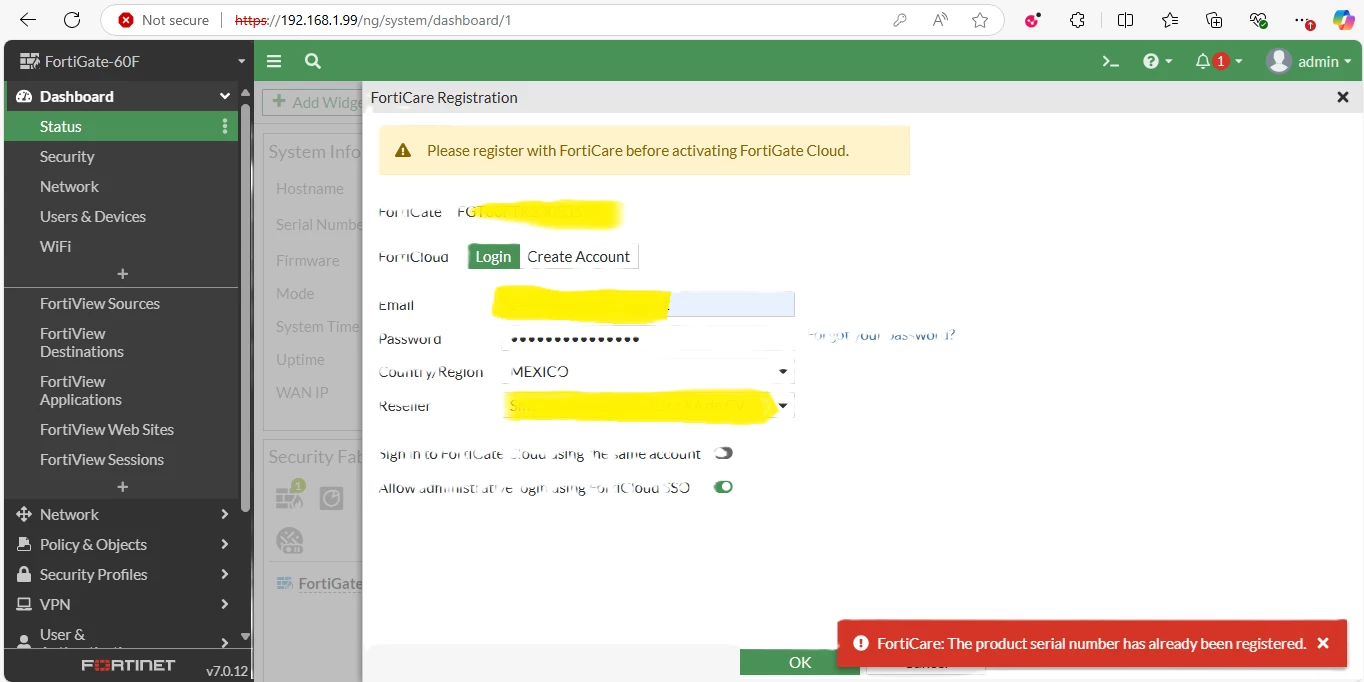This screenshot has width=1364, height=682.
Task: Click Forgot your password link
Action: 881,335
